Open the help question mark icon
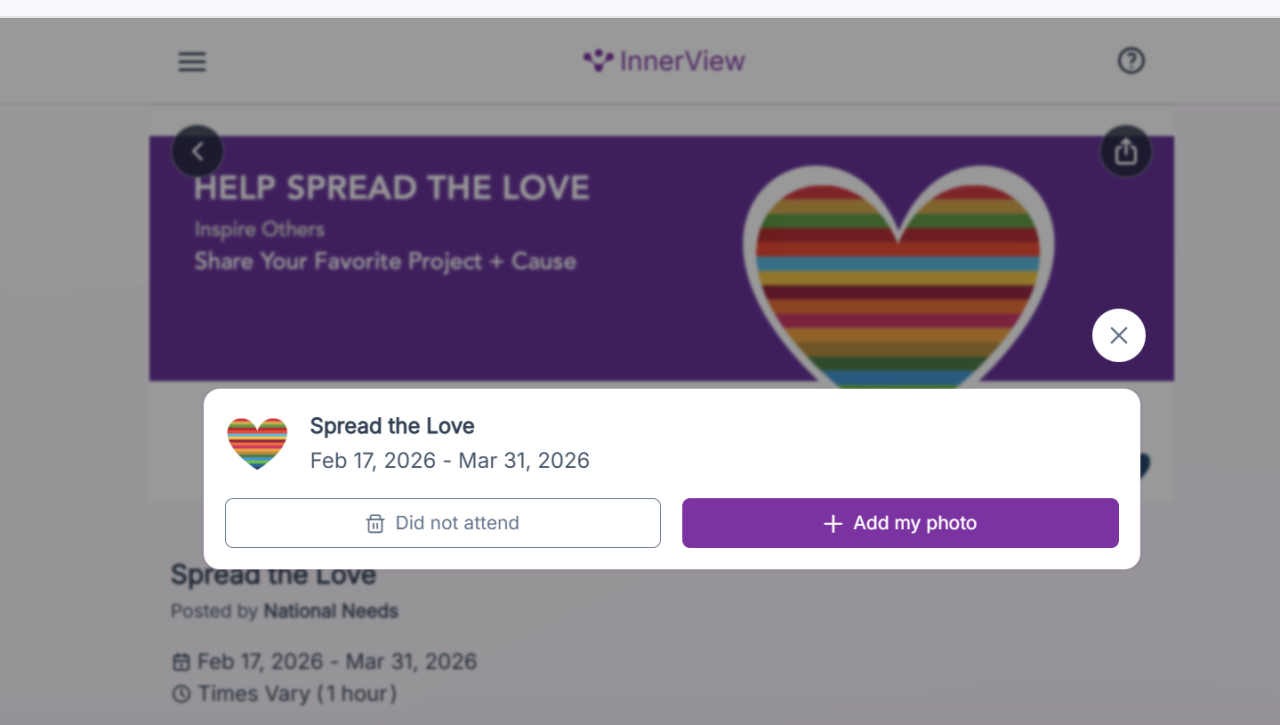The height and width of the screenshot is (725, 1280). (x=1130, y=61)
